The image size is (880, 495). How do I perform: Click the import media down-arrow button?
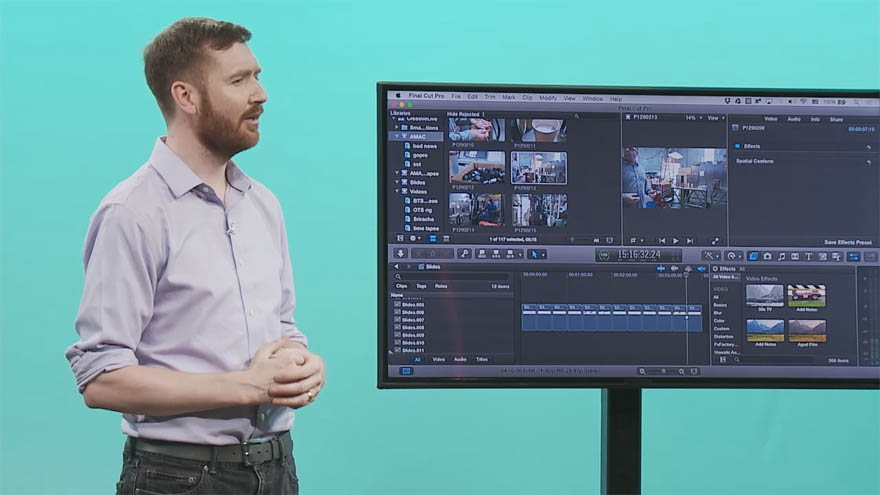coord(401,254)
